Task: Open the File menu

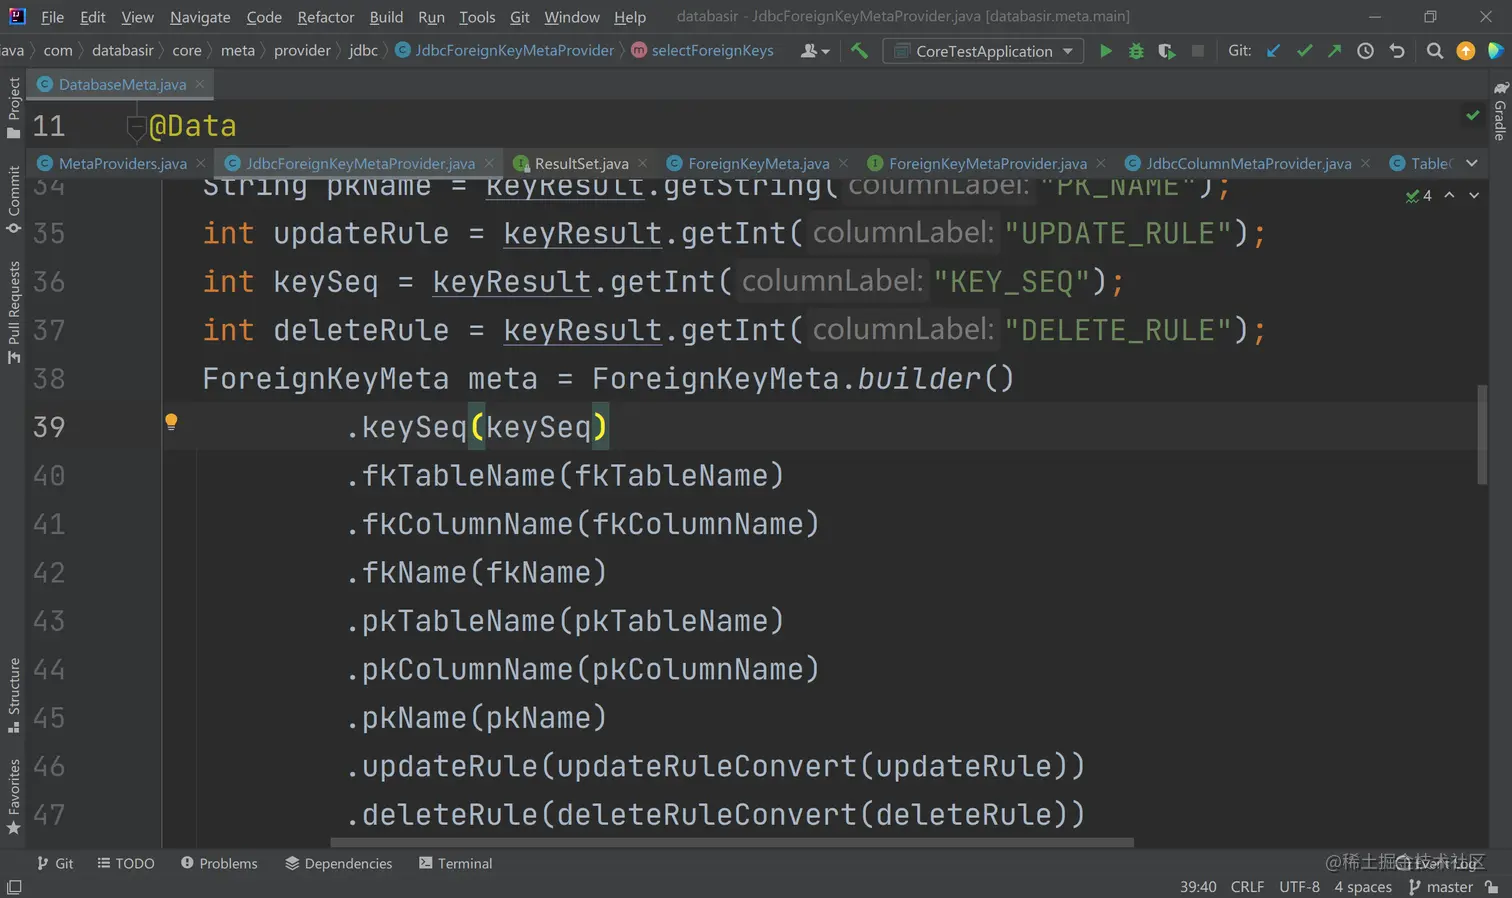Action: (x=53, y=17)
